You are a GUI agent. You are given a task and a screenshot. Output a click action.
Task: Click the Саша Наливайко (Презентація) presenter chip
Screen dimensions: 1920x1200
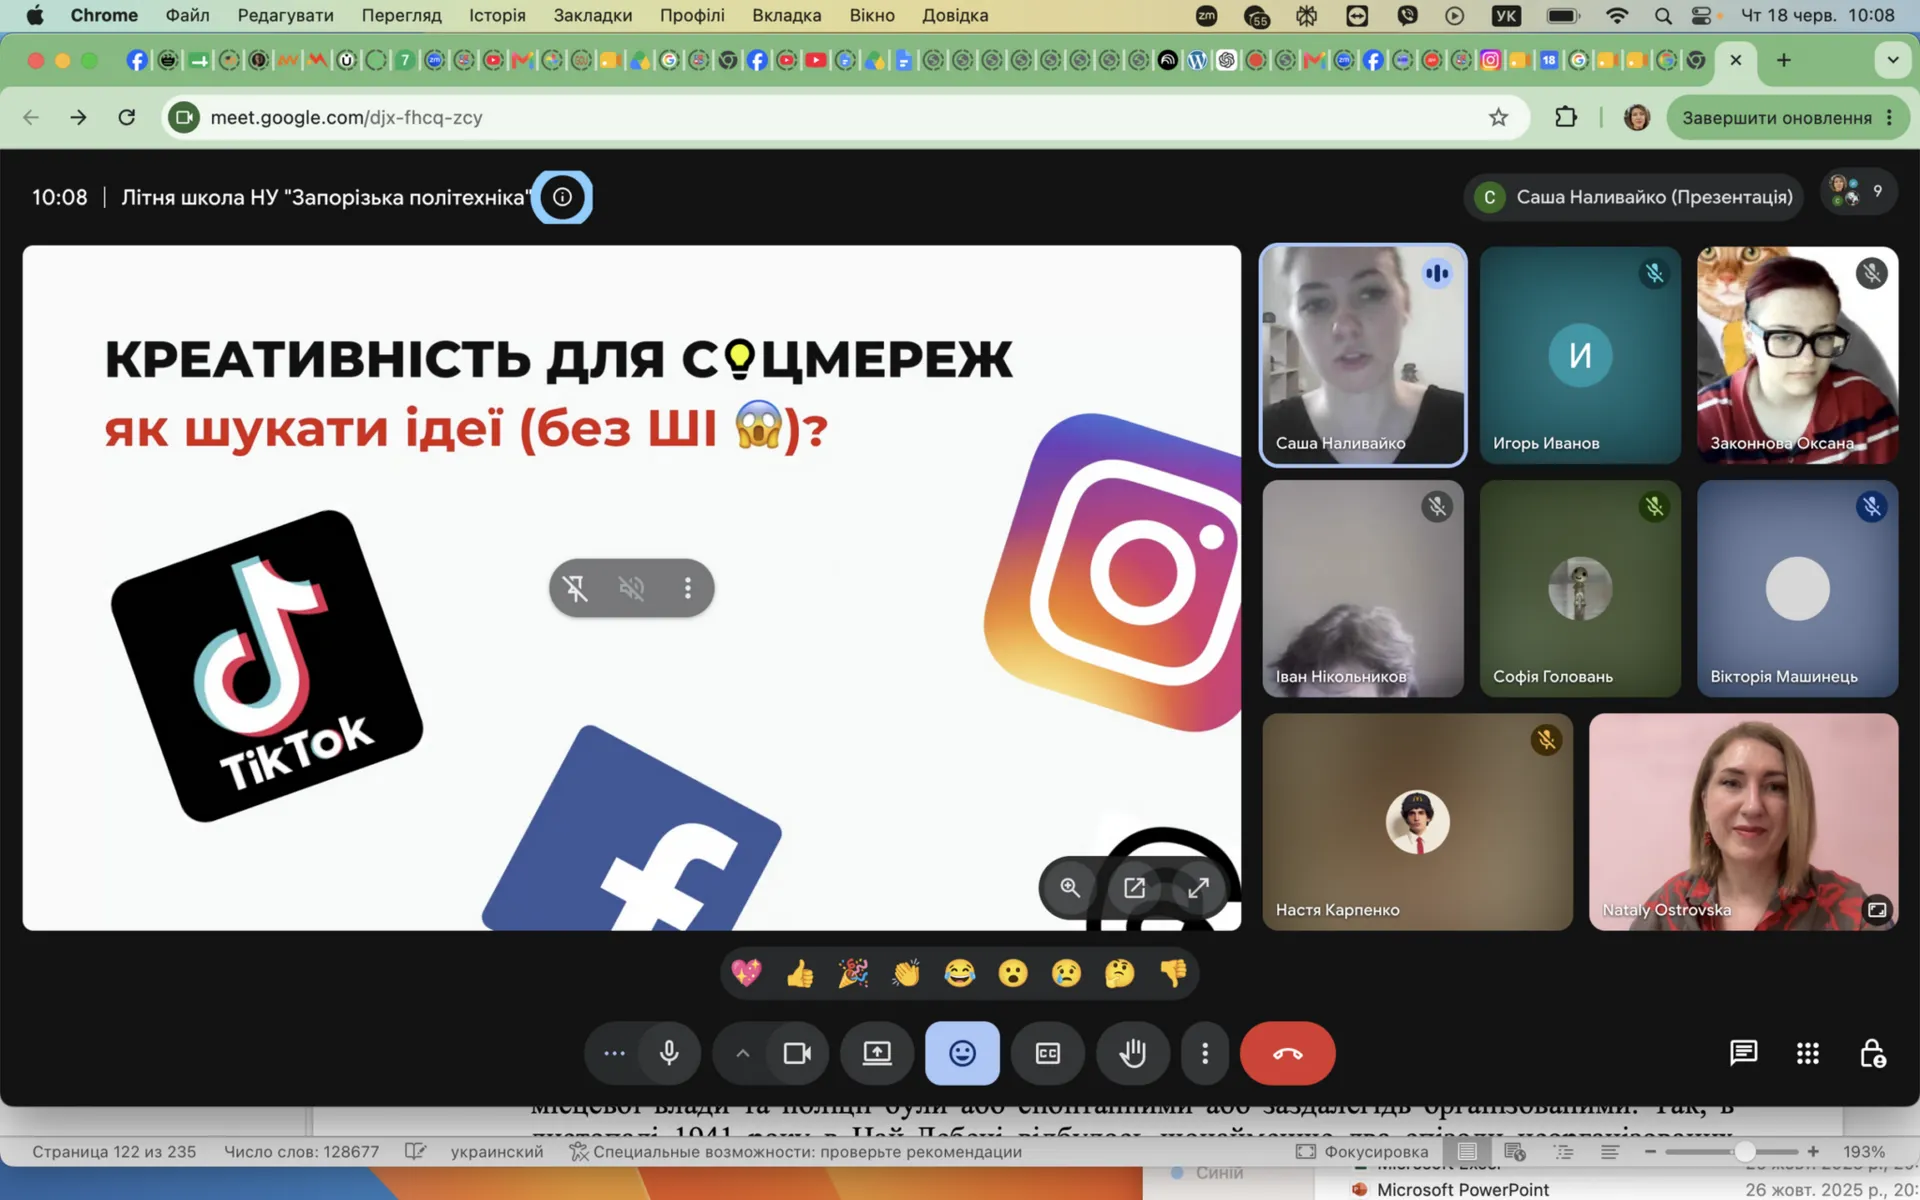point(1635,197)
